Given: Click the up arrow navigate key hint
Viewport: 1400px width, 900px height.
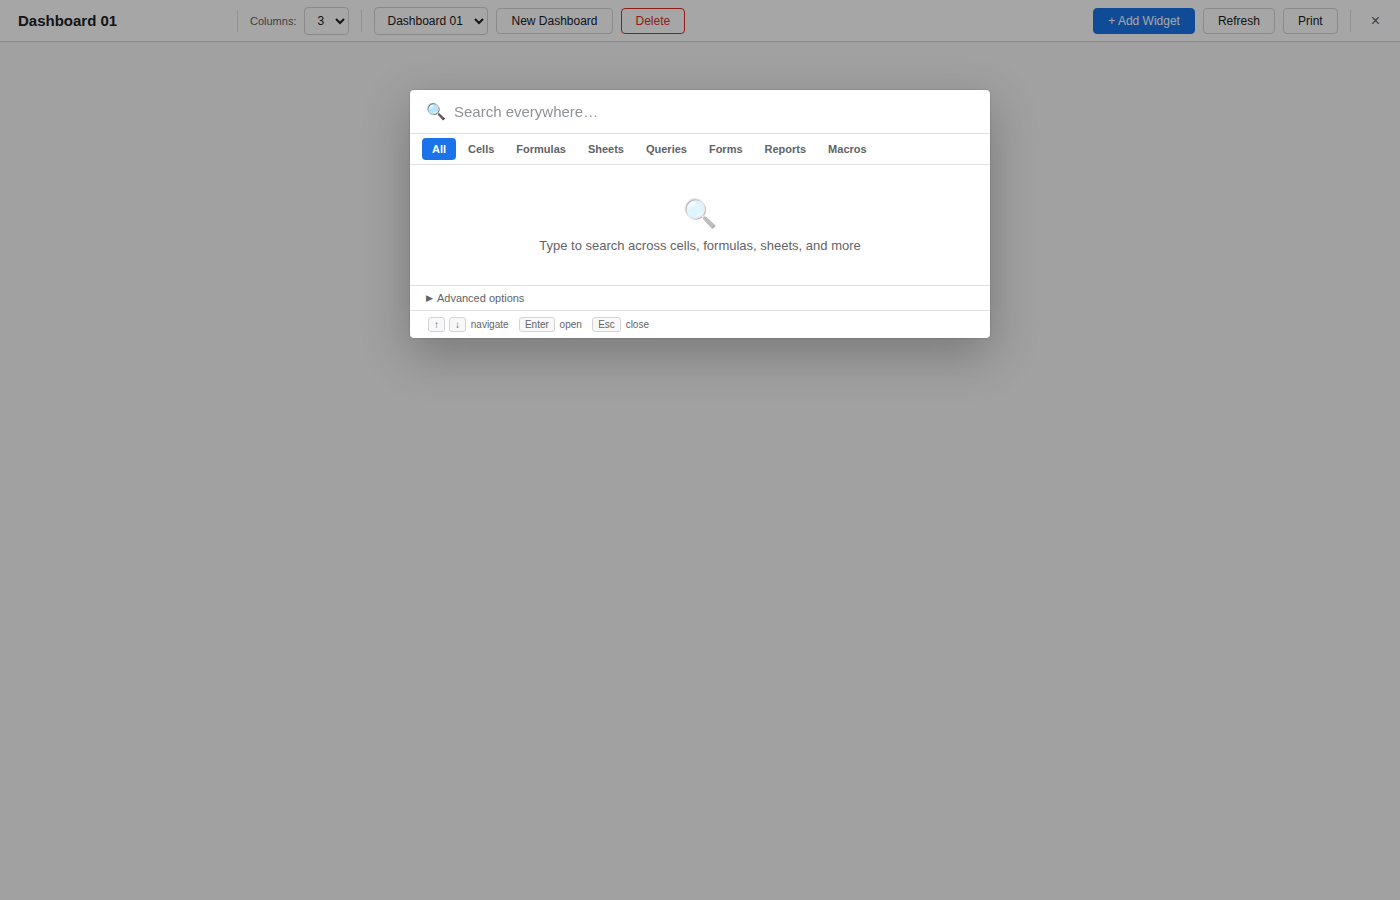Looking at the screenshot, I should [436, 324].
